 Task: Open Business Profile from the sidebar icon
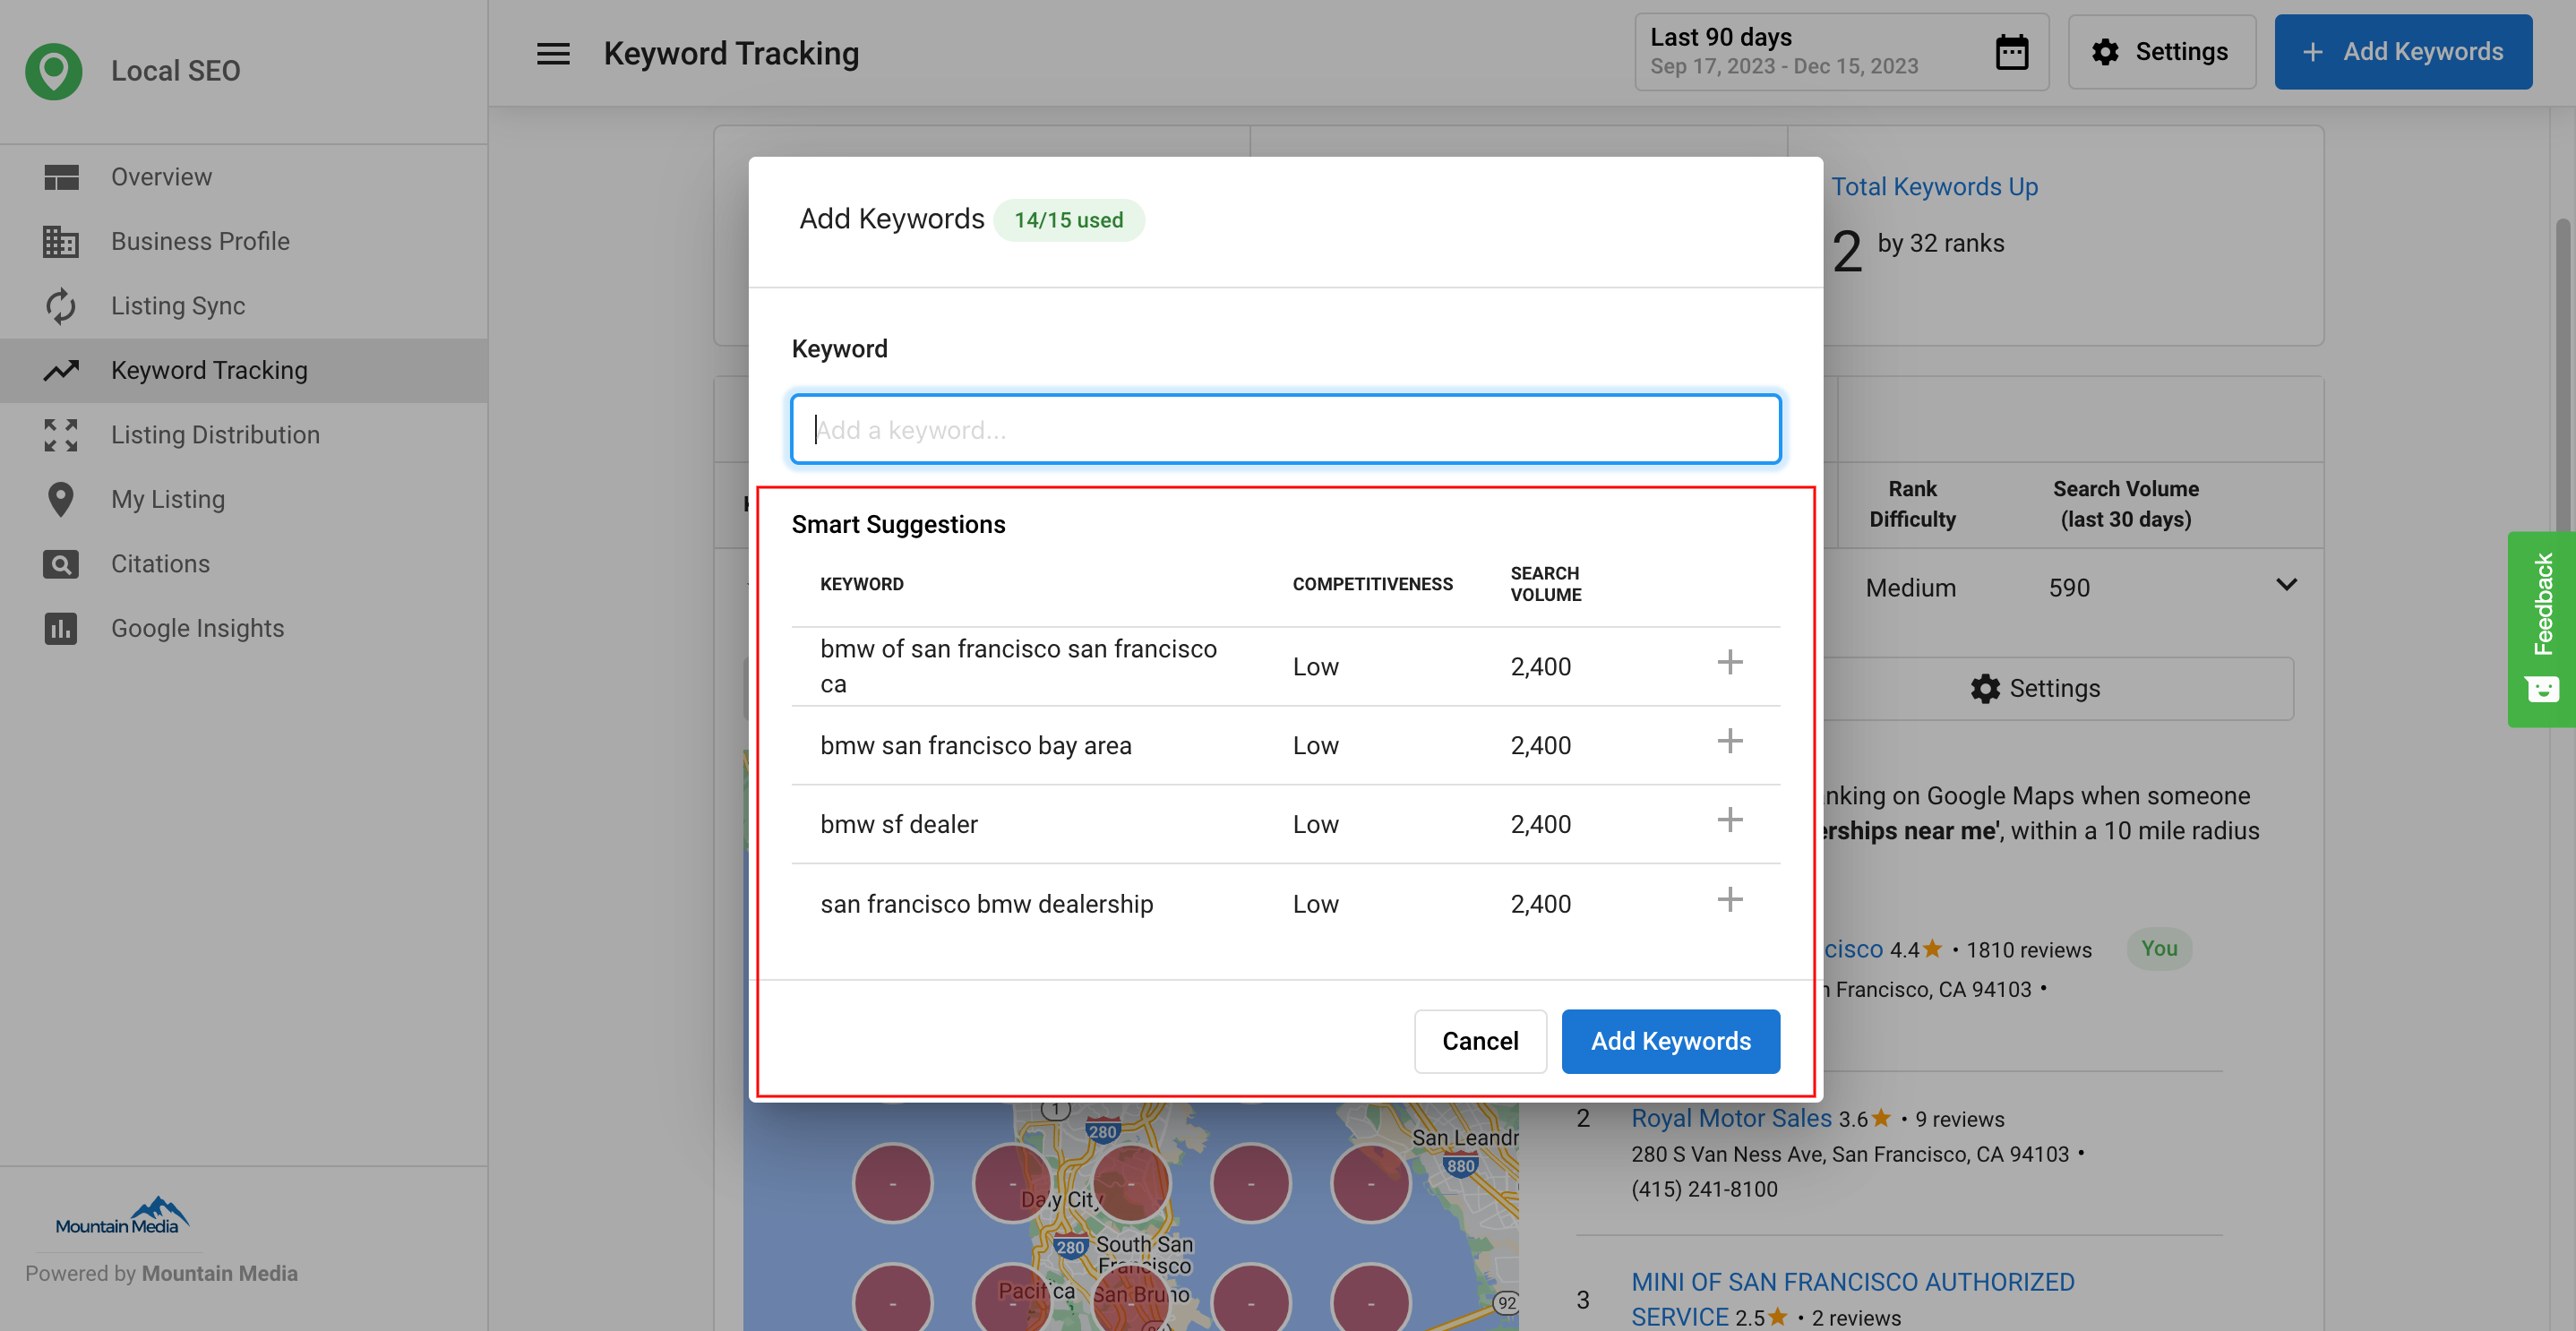pyautogui.click(x=60, y=241)
